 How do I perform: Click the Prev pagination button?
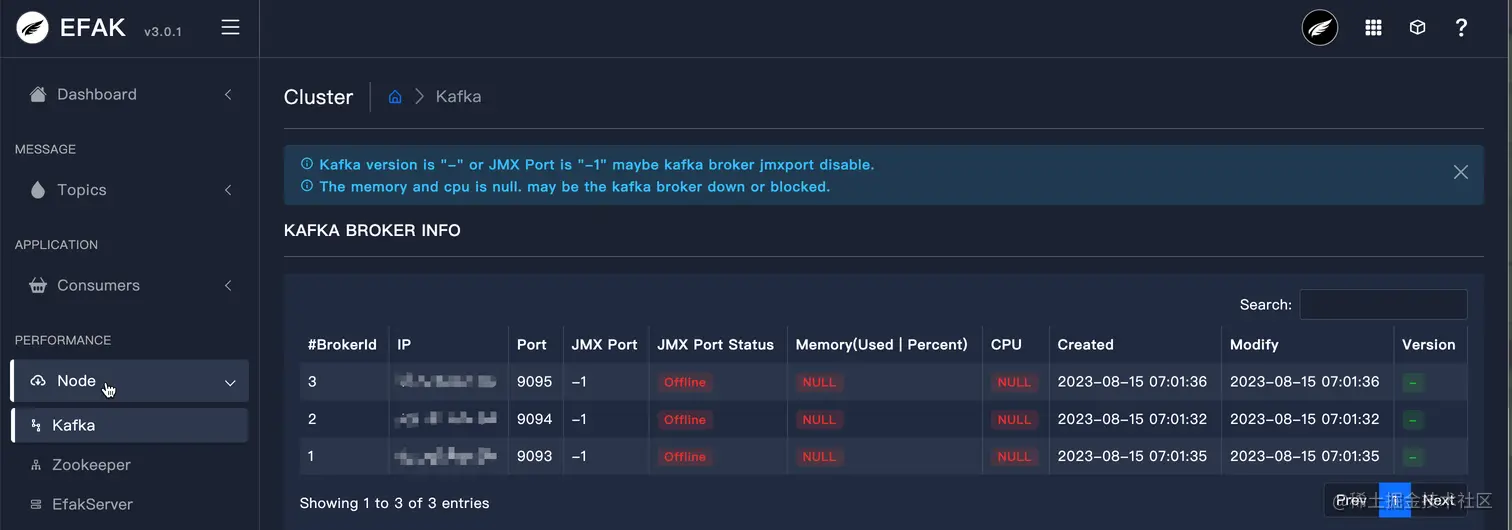pos(1351,500)
